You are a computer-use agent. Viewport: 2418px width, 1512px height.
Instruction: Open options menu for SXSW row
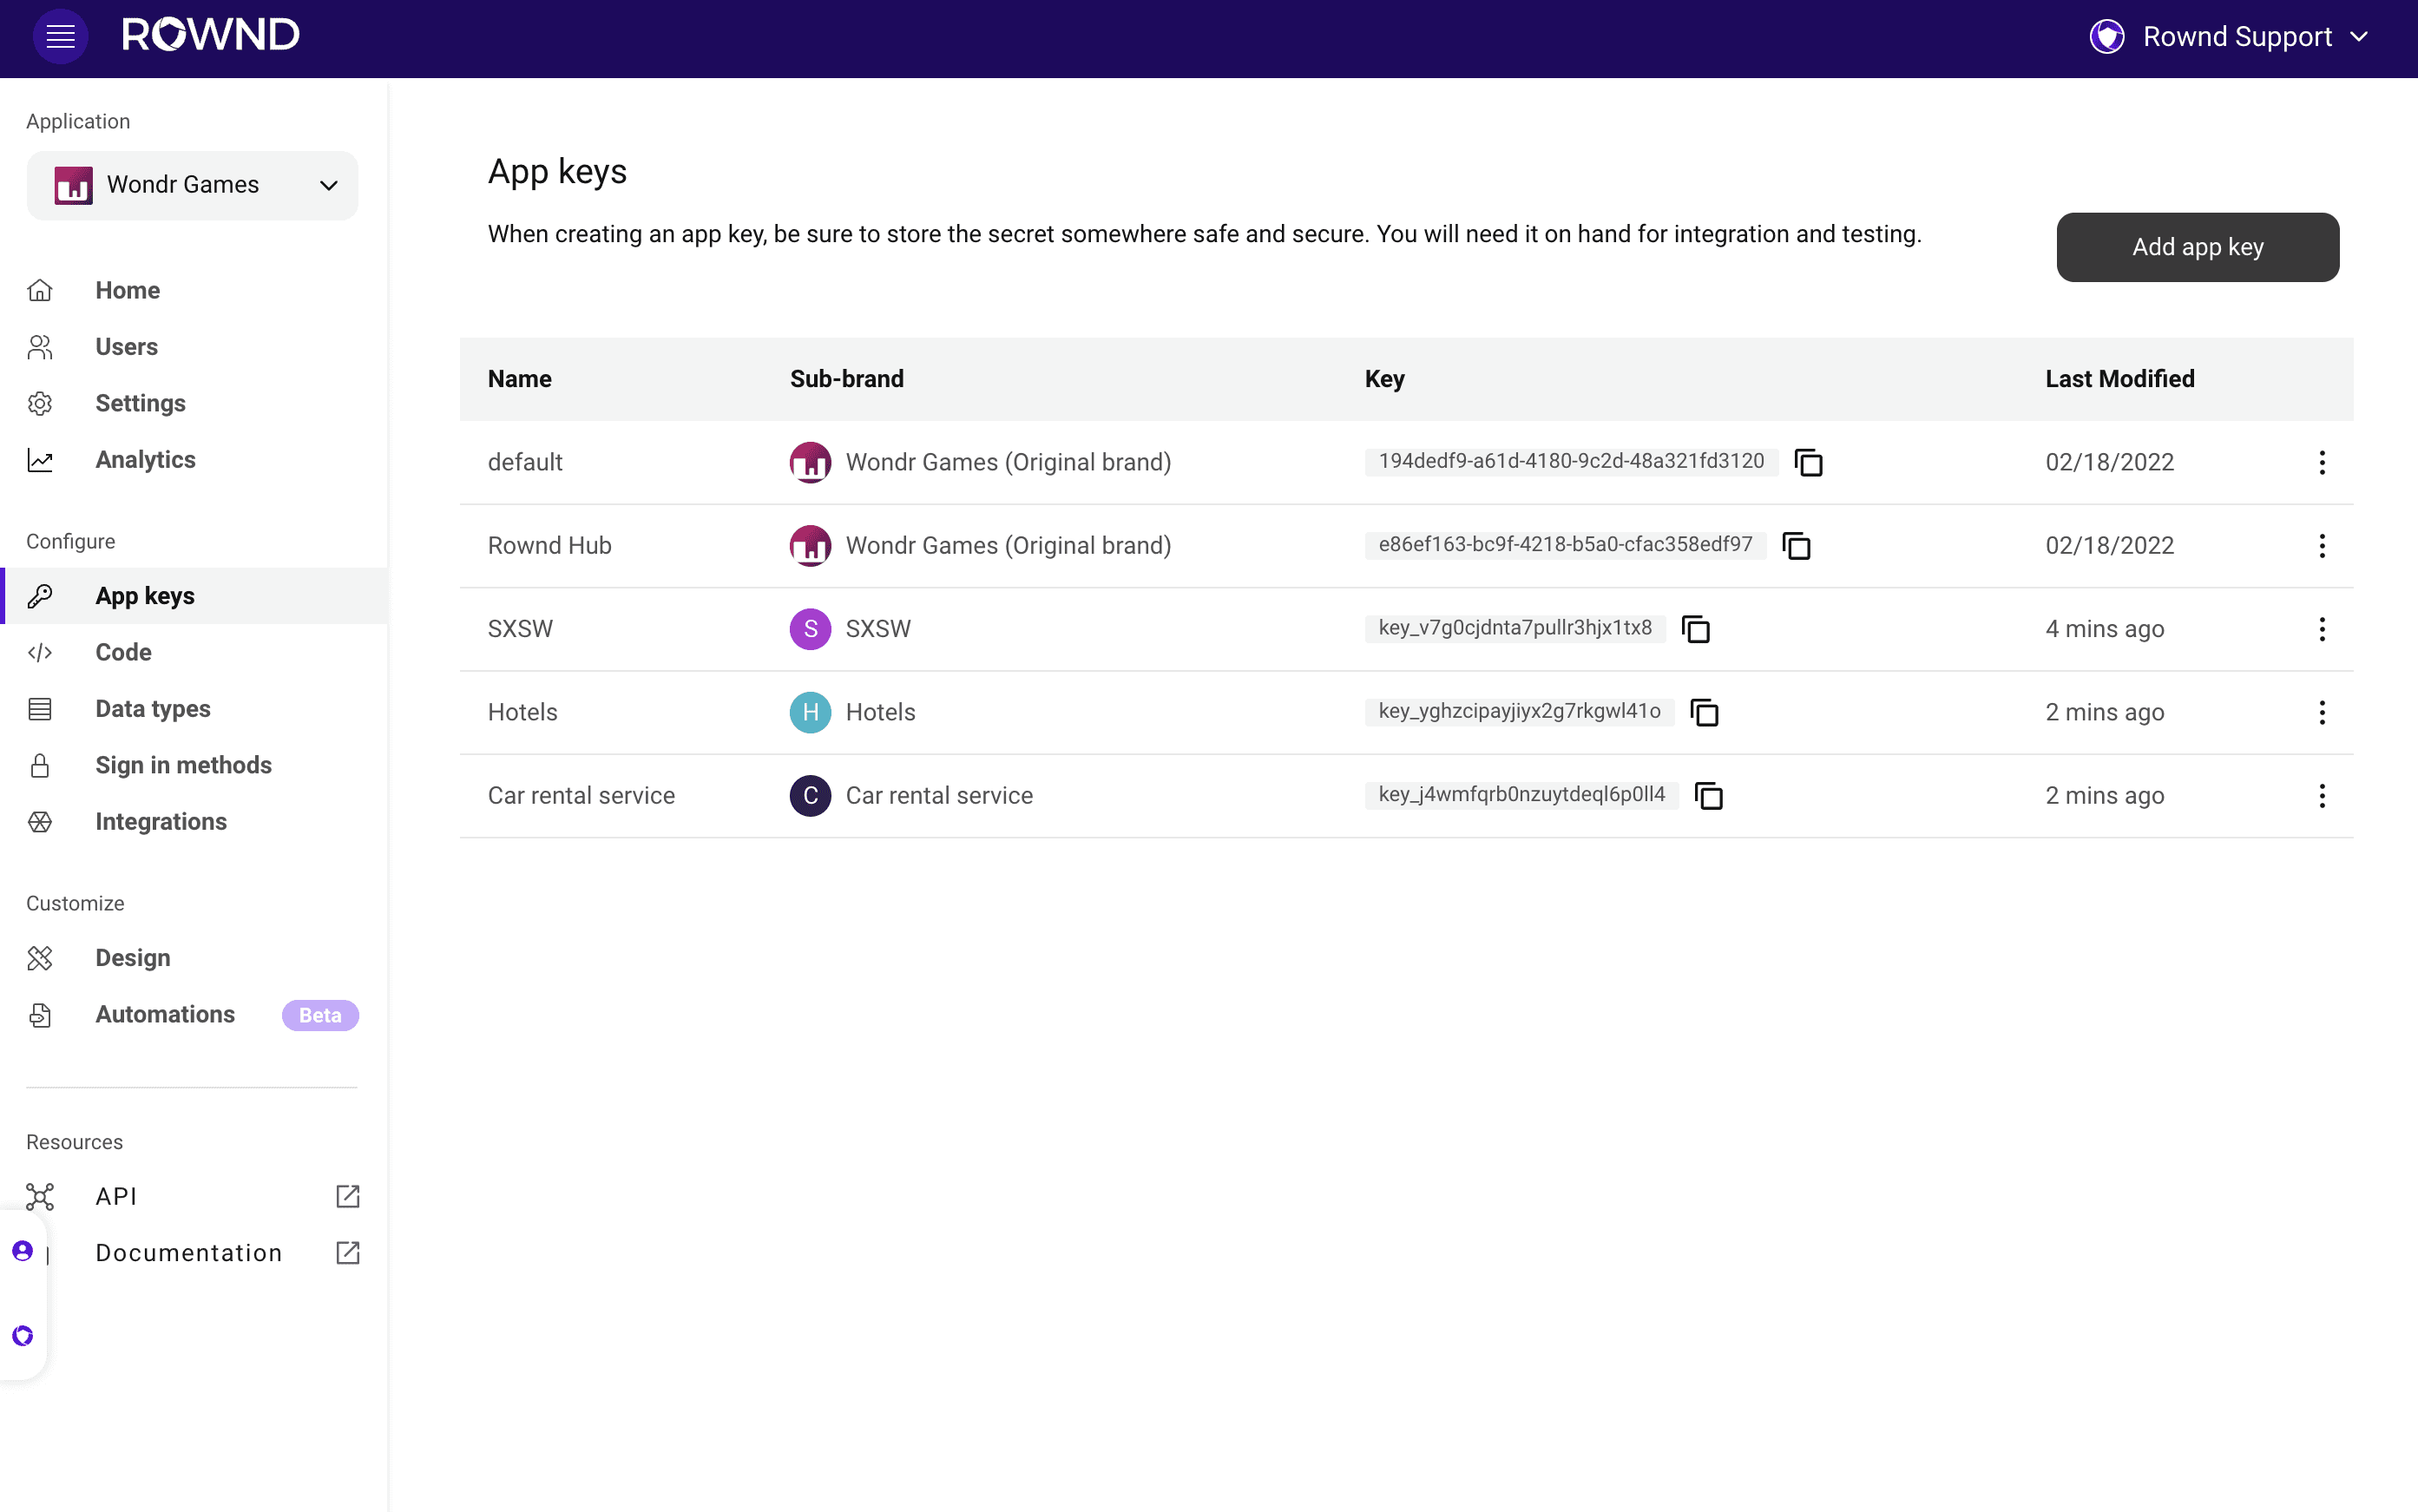tap(2322, 629)
